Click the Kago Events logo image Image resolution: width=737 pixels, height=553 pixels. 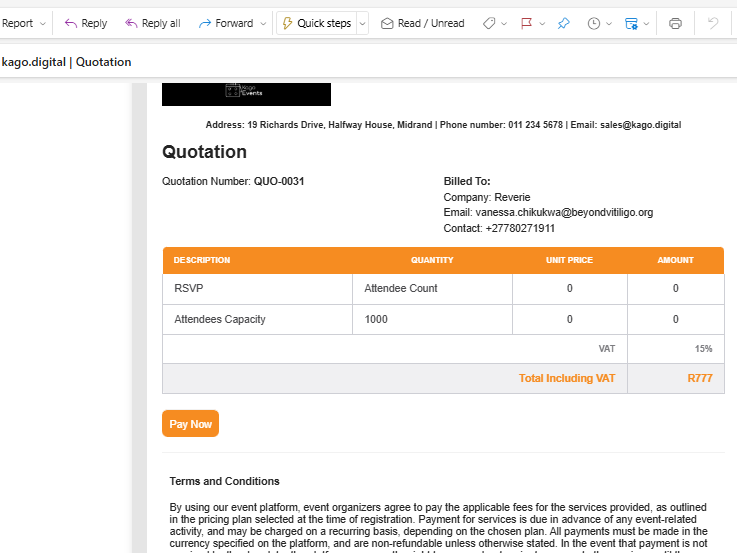click(246, 94)
